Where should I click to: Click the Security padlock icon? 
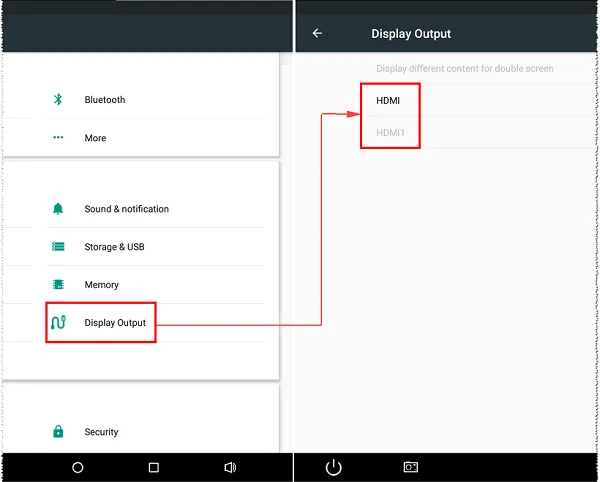pos(58,432)
